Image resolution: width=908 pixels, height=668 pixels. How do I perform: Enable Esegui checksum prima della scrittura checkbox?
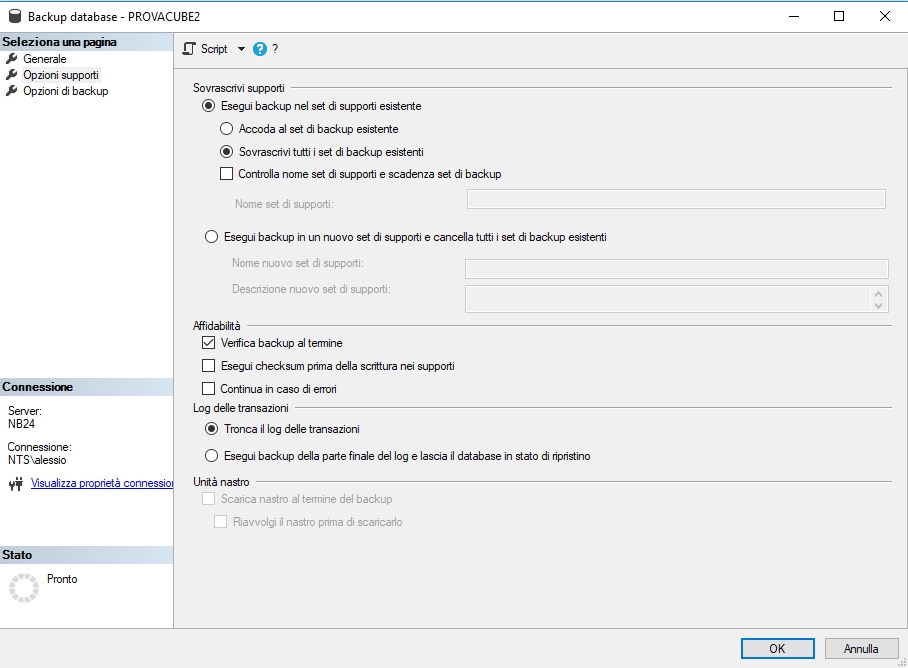pyautogui.click(x=209, y=366)
